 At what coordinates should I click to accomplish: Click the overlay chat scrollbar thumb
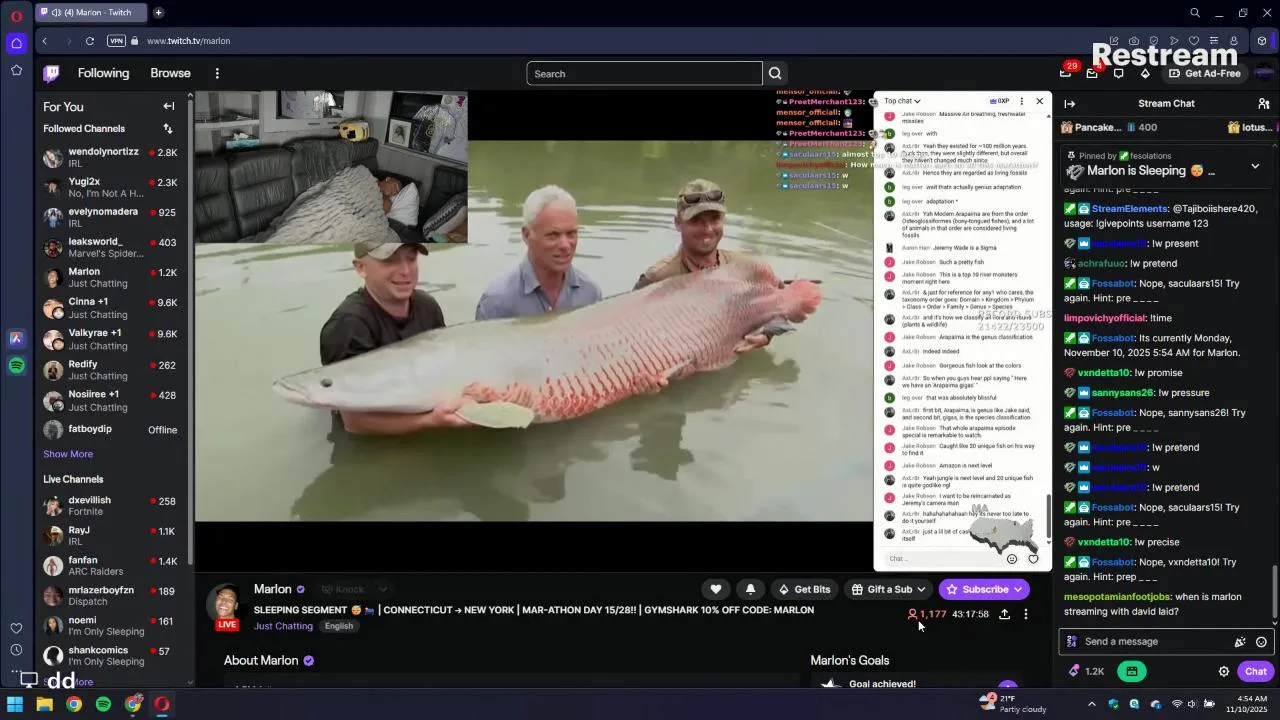click(x=1048, y=518)
